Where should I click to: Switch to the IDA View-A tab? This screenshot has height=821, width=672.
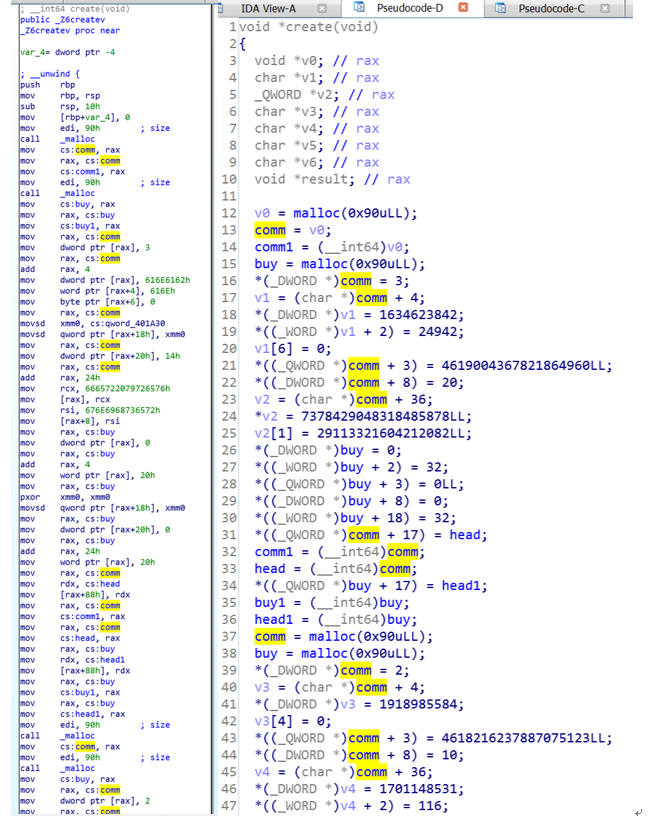click(x=268, y=9)
